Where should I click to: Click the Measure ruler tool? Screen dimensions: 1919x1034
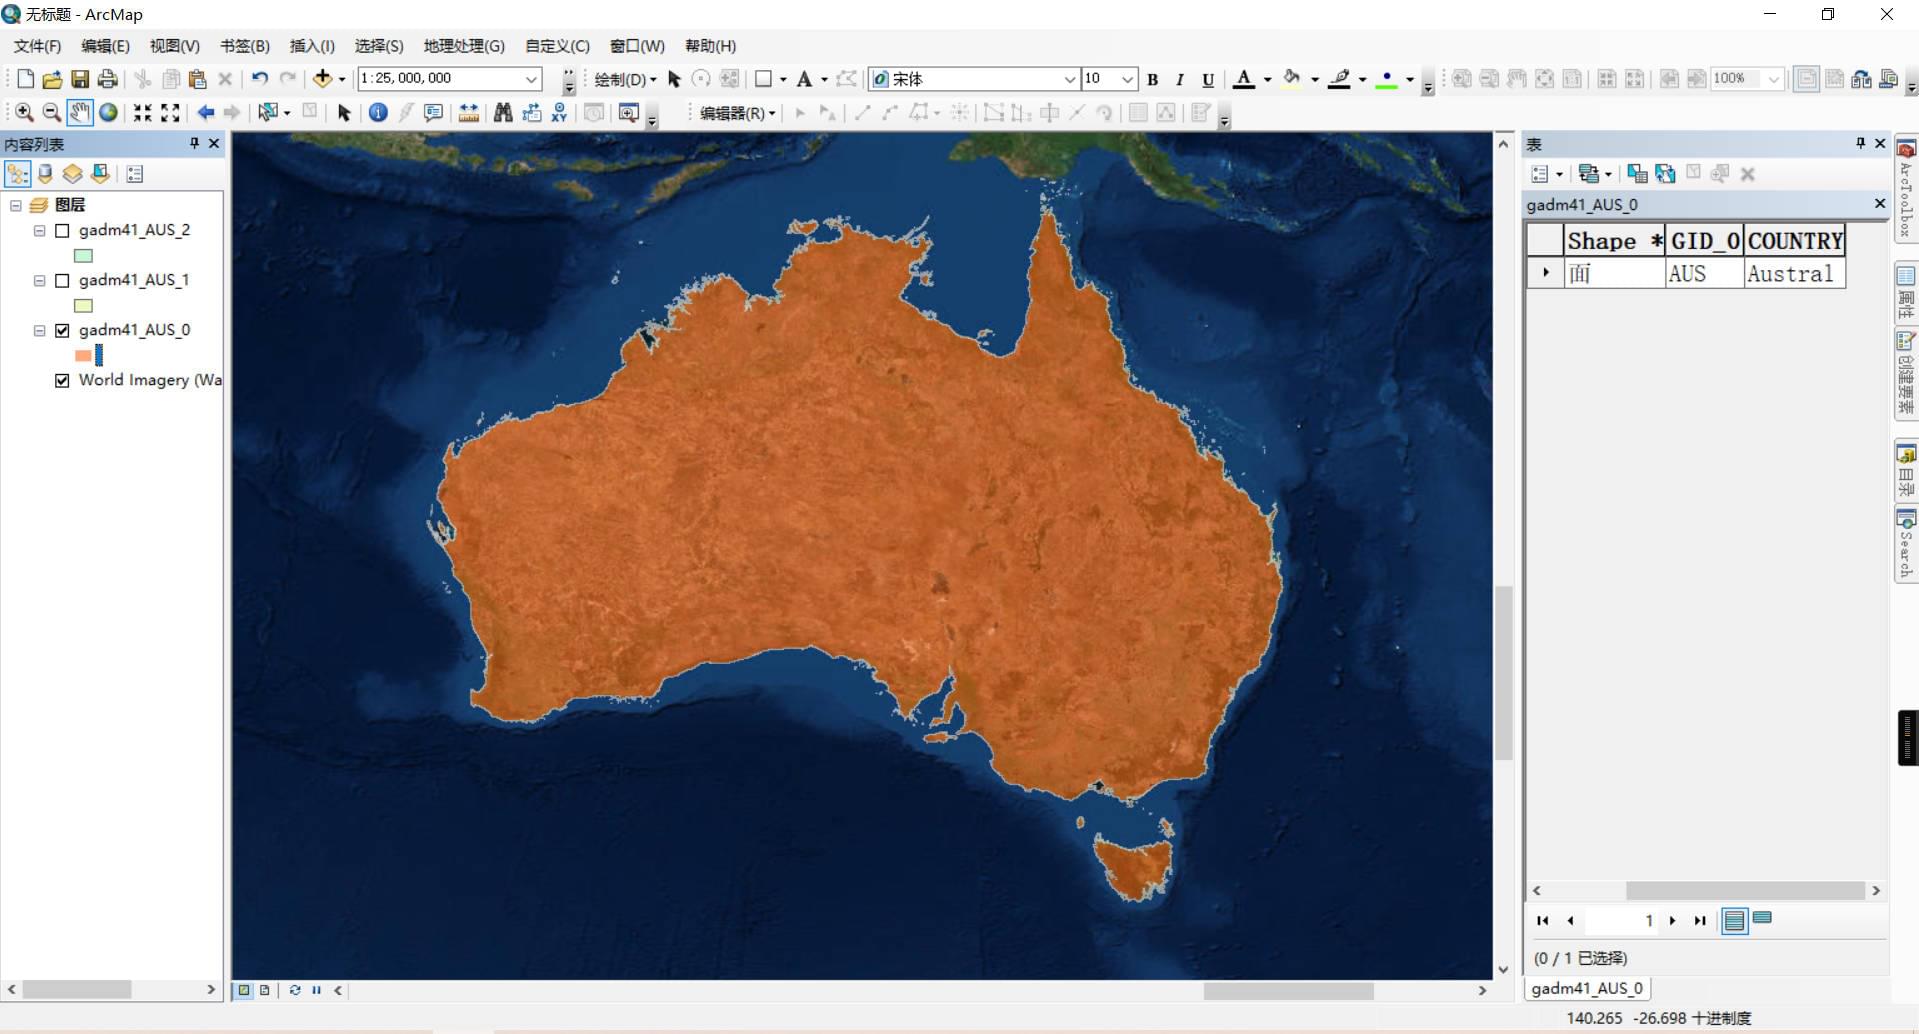468,113
